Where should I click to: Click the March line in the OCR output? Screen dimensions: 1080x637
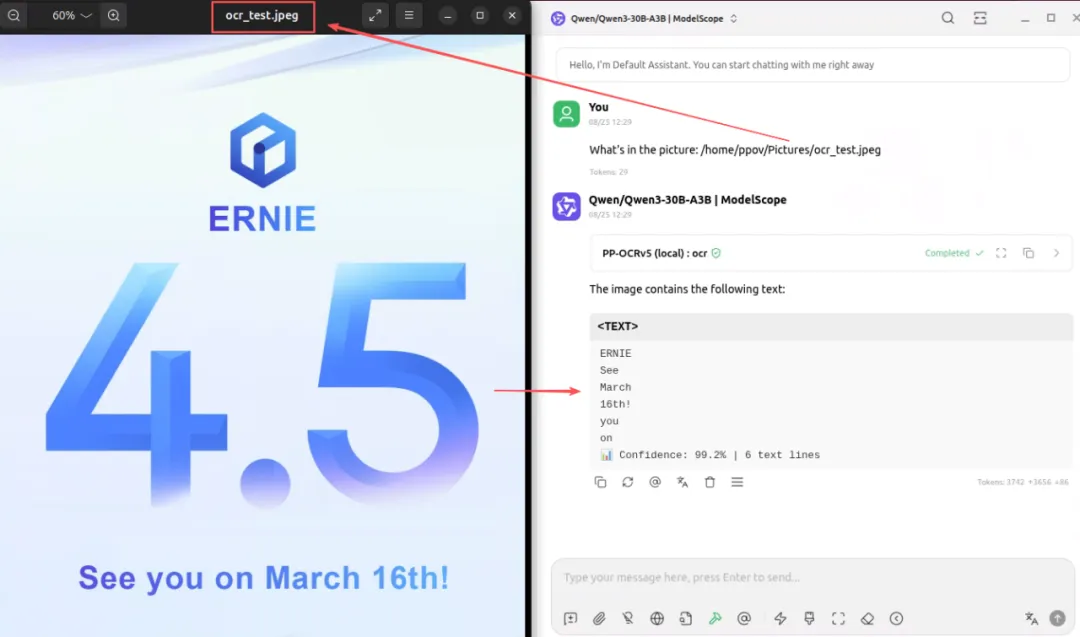[x=615, y=387]
